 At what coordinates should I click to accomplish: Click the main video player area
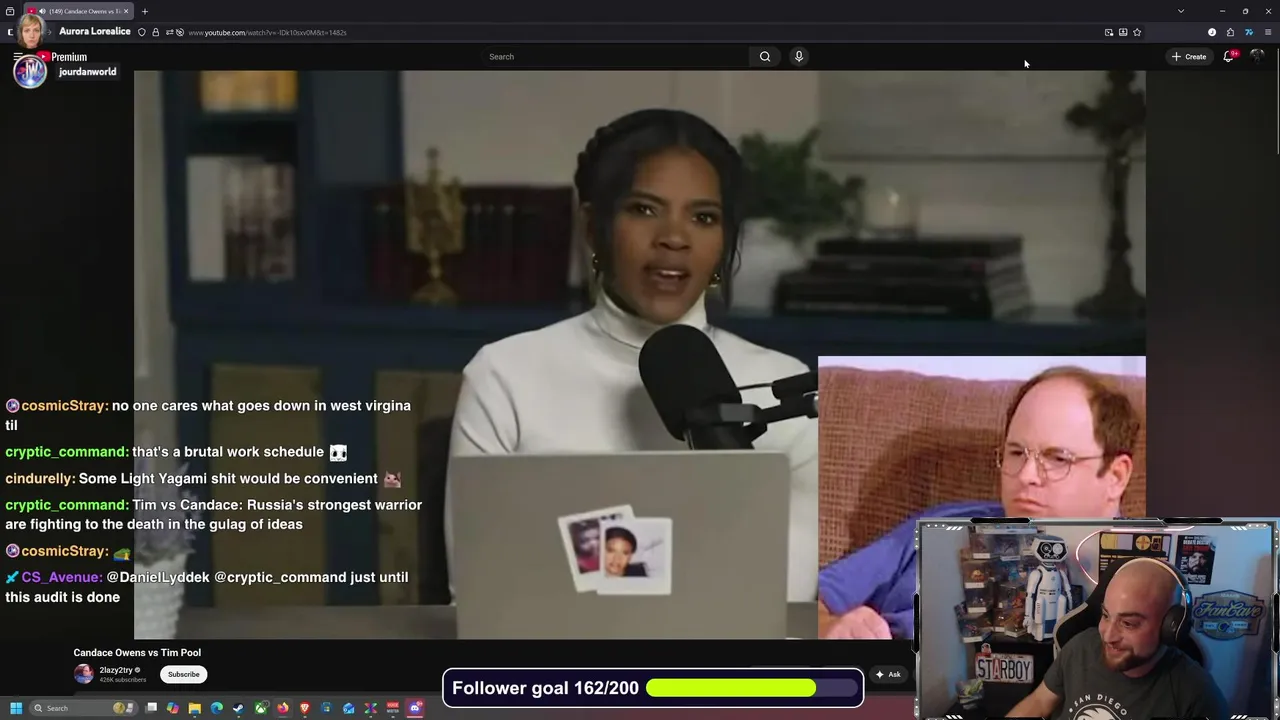click(x=640, y=354)
